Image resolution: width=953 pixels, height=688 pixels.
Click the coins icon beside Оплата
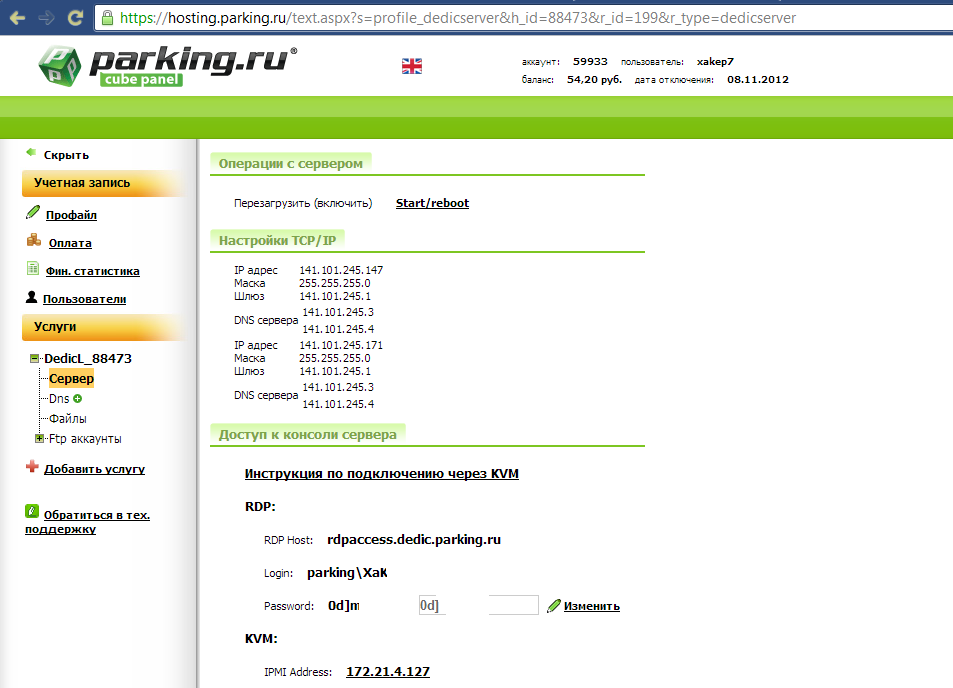33,241
